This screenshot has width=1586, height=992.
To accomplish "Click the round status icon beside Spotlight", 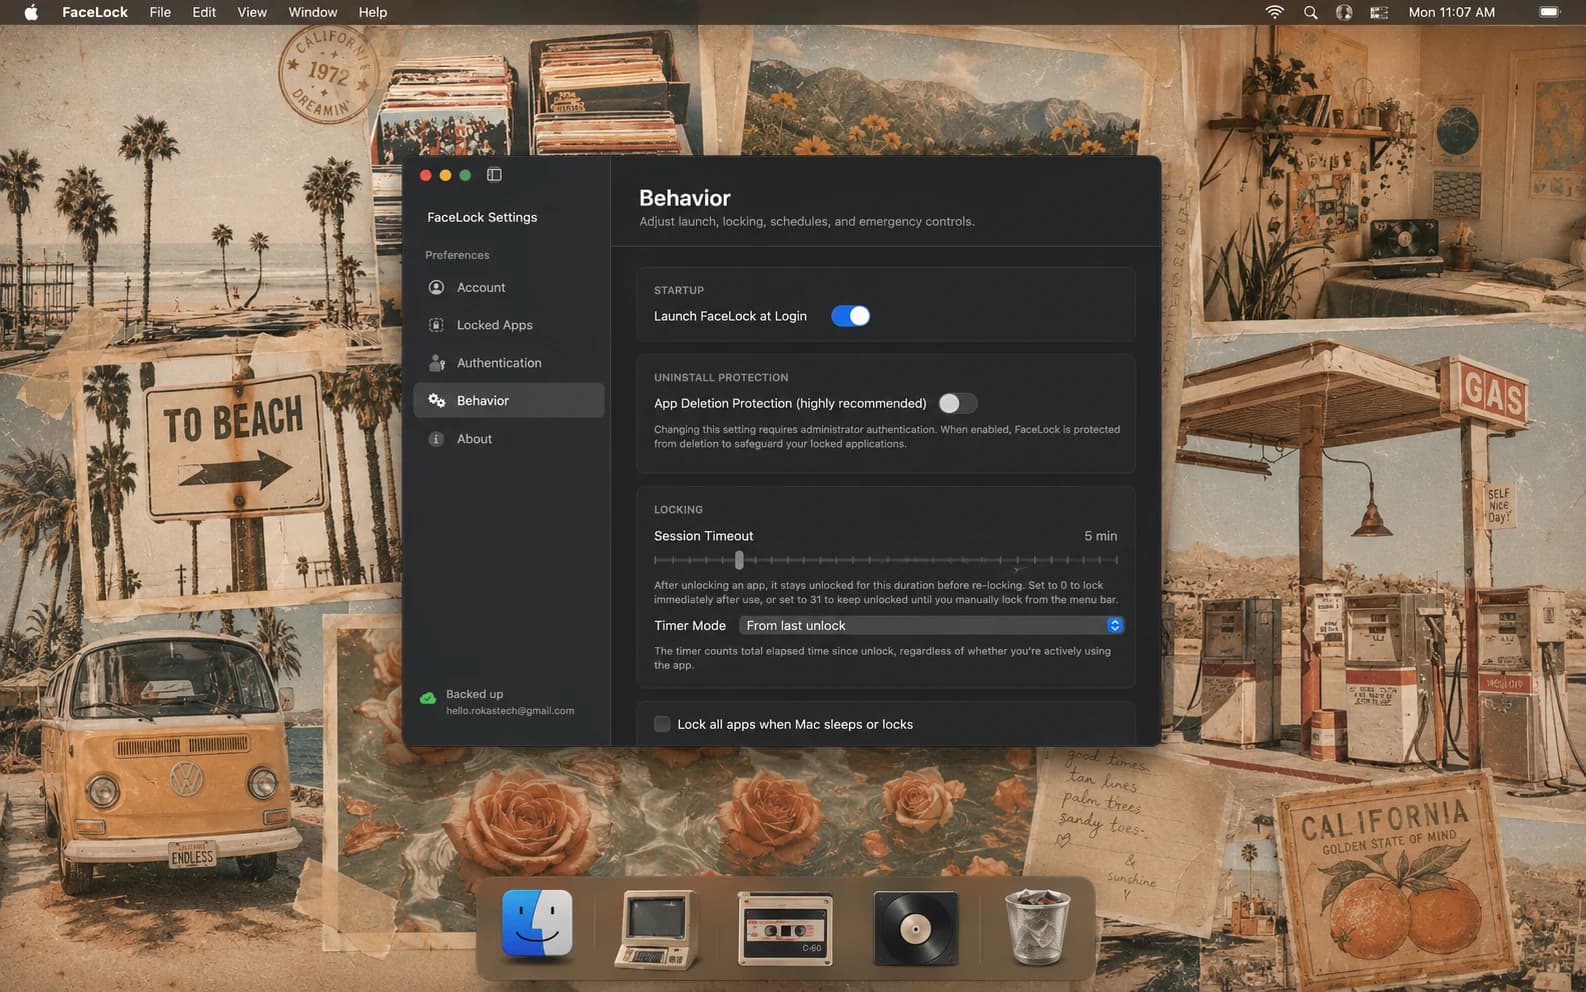I will 1344,12.
